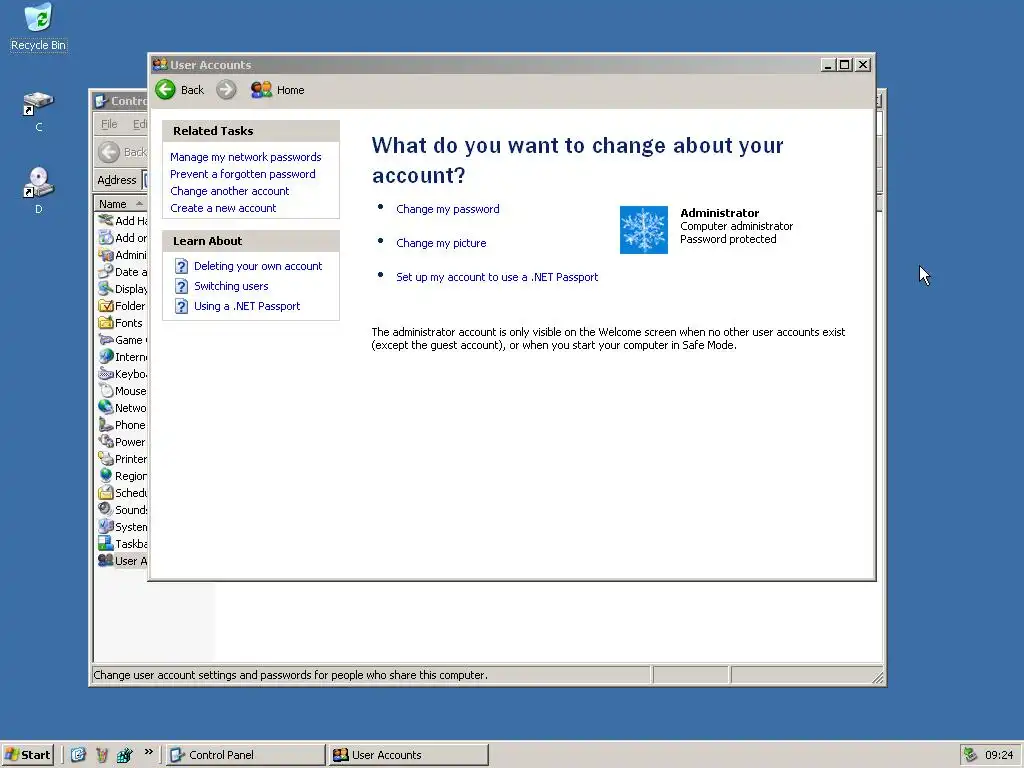This screenshot has width=1024, height=768.
Task: Select the Keyboard icon in Control Panel
Action: [106, 374]
